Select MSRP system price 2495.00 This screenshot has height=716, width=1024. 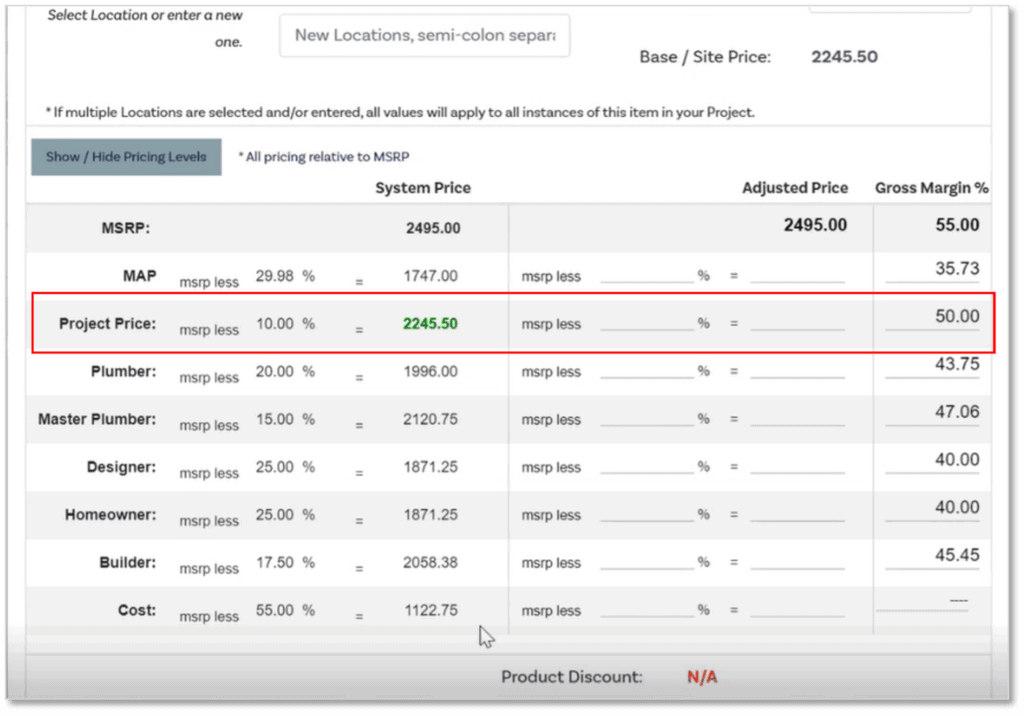(x=433, y=228)
